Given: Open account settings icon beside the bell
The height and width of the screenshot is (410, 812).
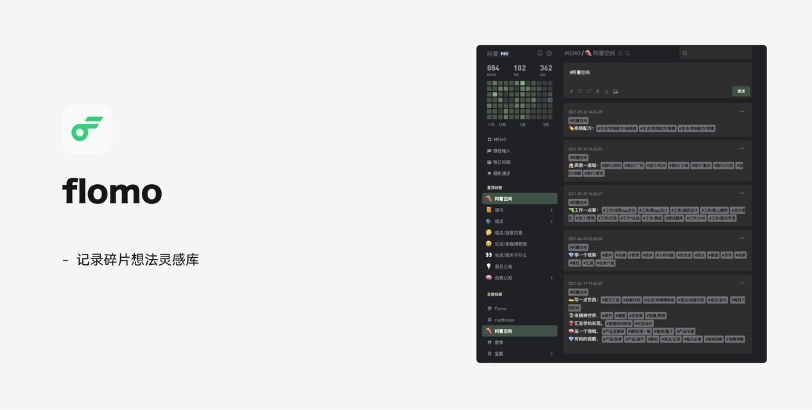Looking at the screenshot, I should [x=549, y=53].
